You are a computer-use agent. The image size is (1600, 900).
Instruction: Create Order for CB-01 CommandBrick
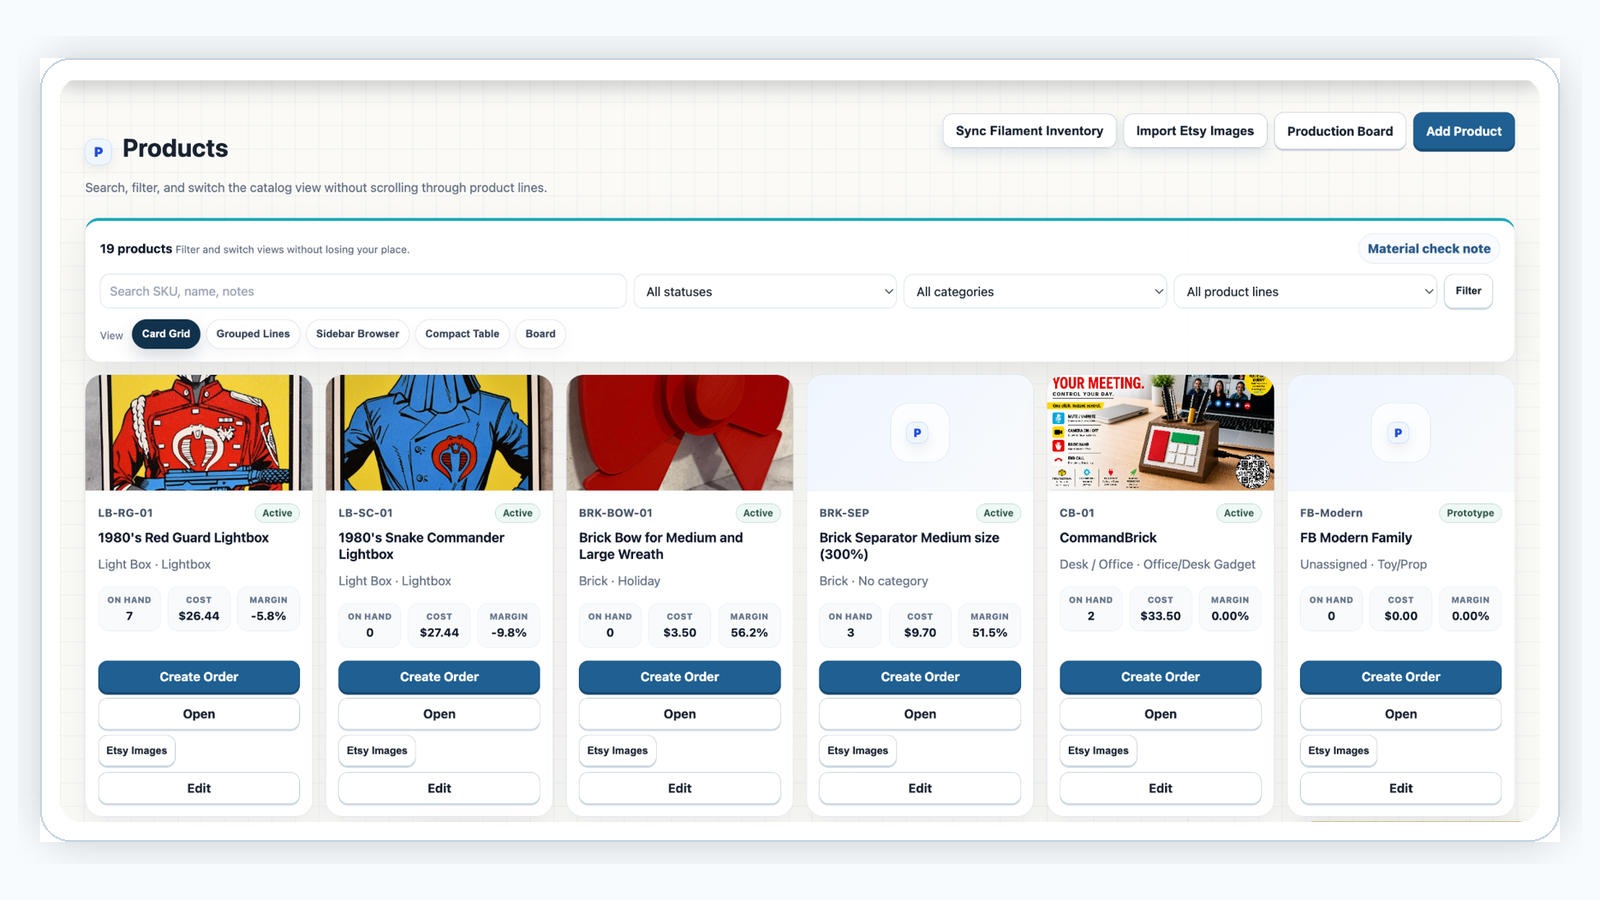pos(1161,677)
